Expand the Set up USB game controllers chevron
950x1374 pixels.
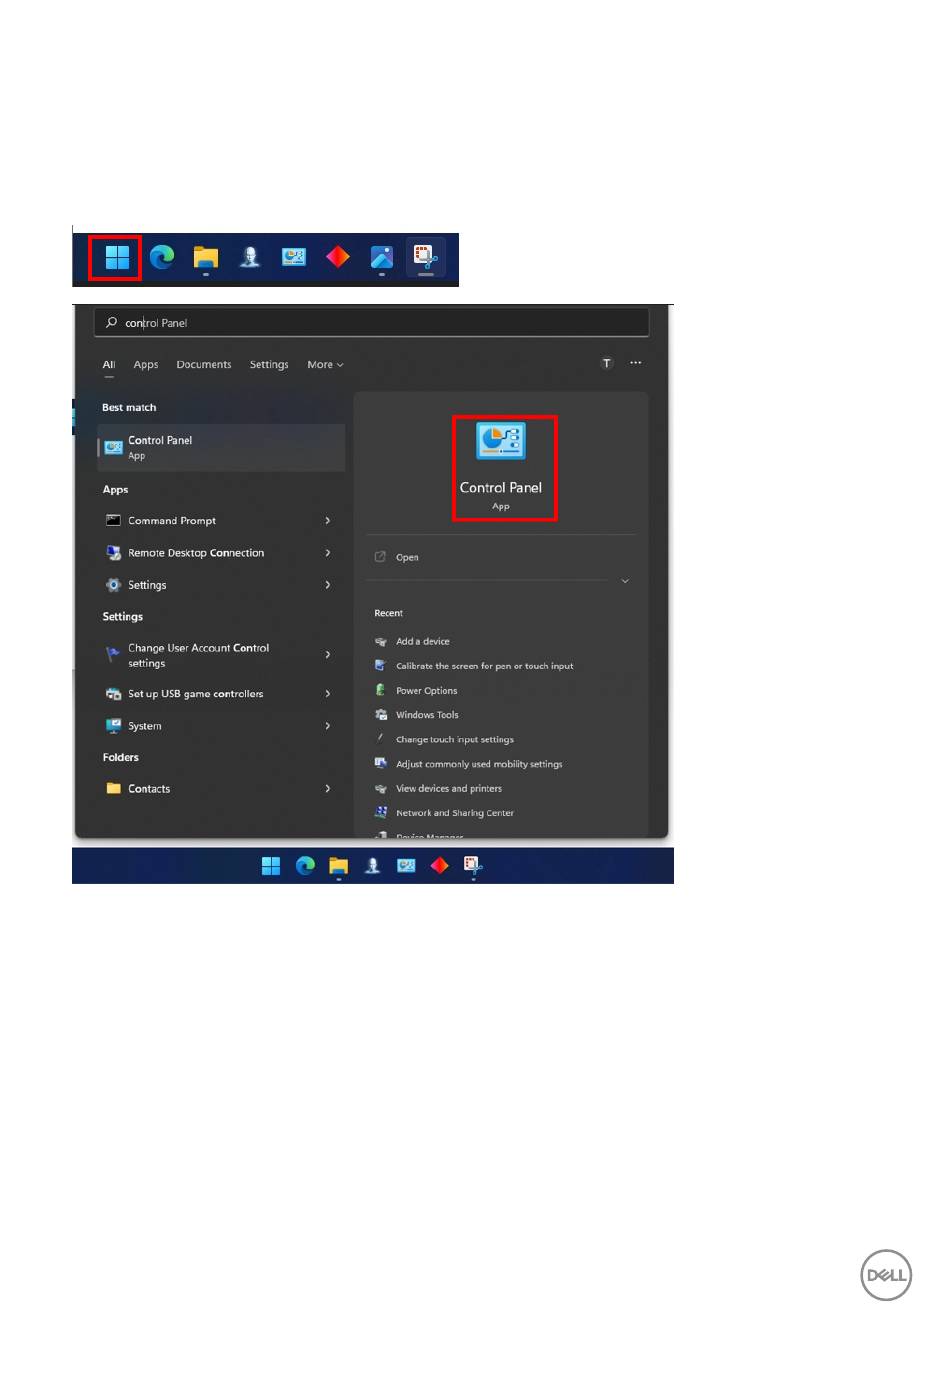pos(328,694)
